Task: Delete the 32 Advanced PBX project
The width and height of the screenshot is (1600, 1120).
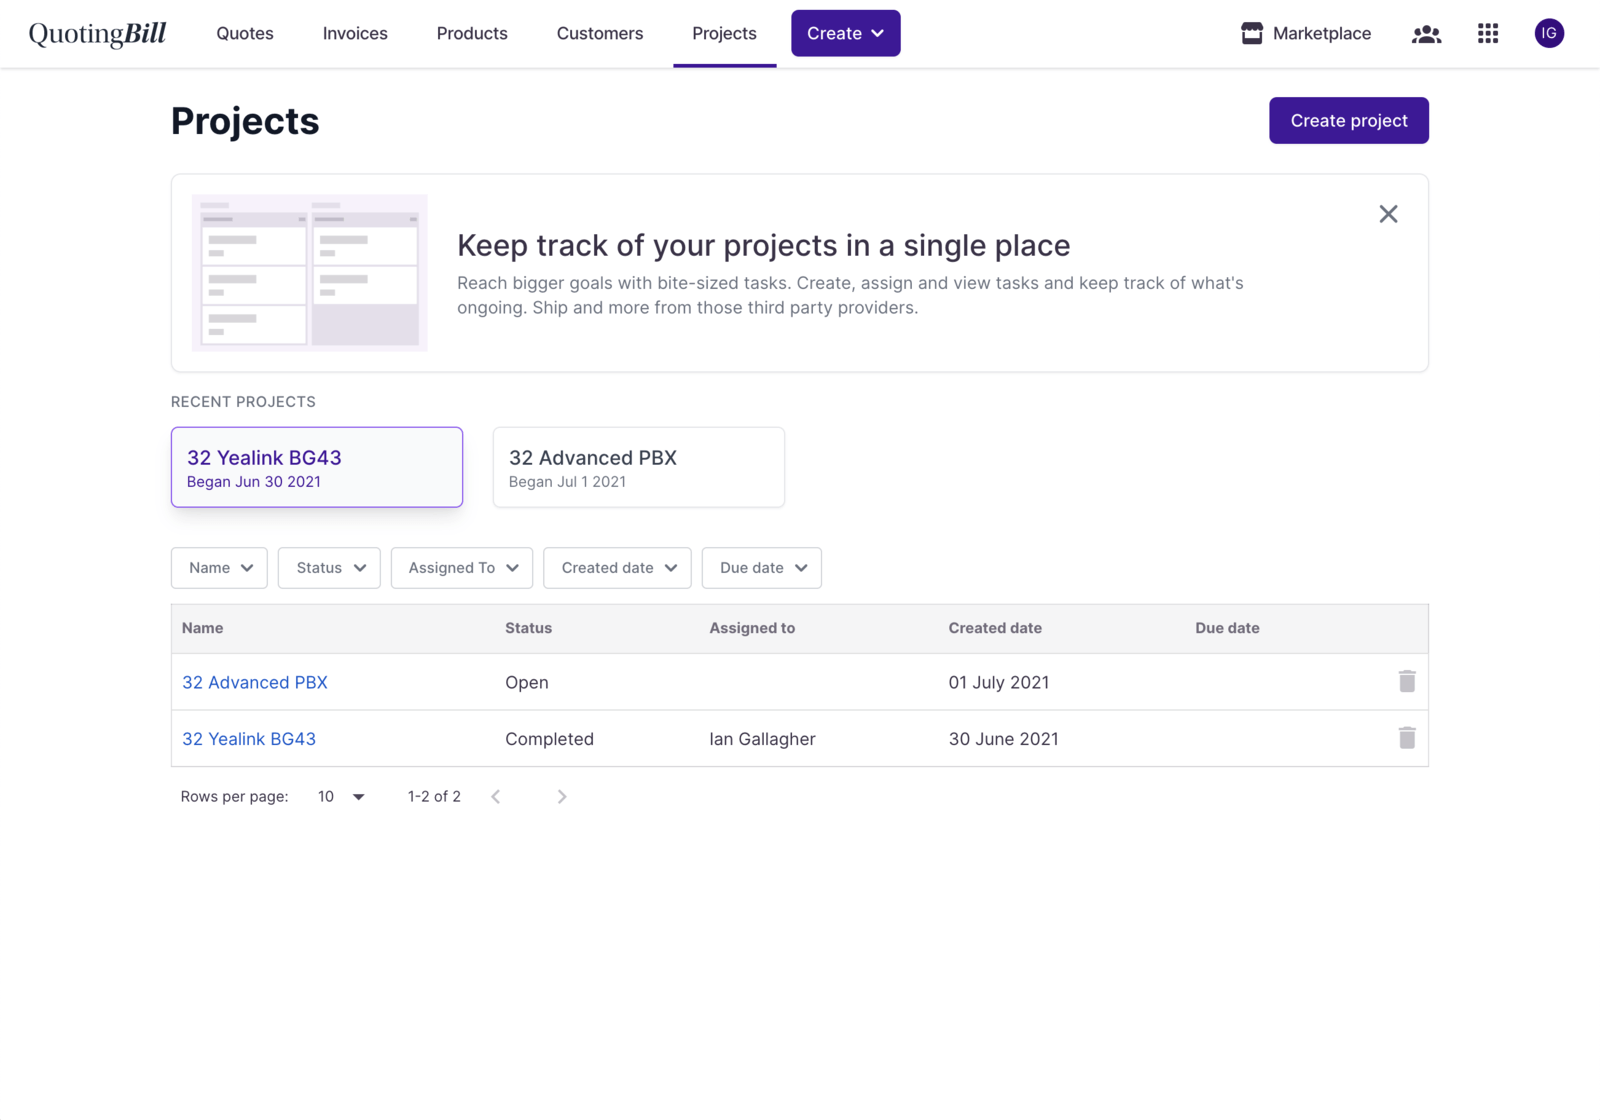Action: pos(1407,682)
